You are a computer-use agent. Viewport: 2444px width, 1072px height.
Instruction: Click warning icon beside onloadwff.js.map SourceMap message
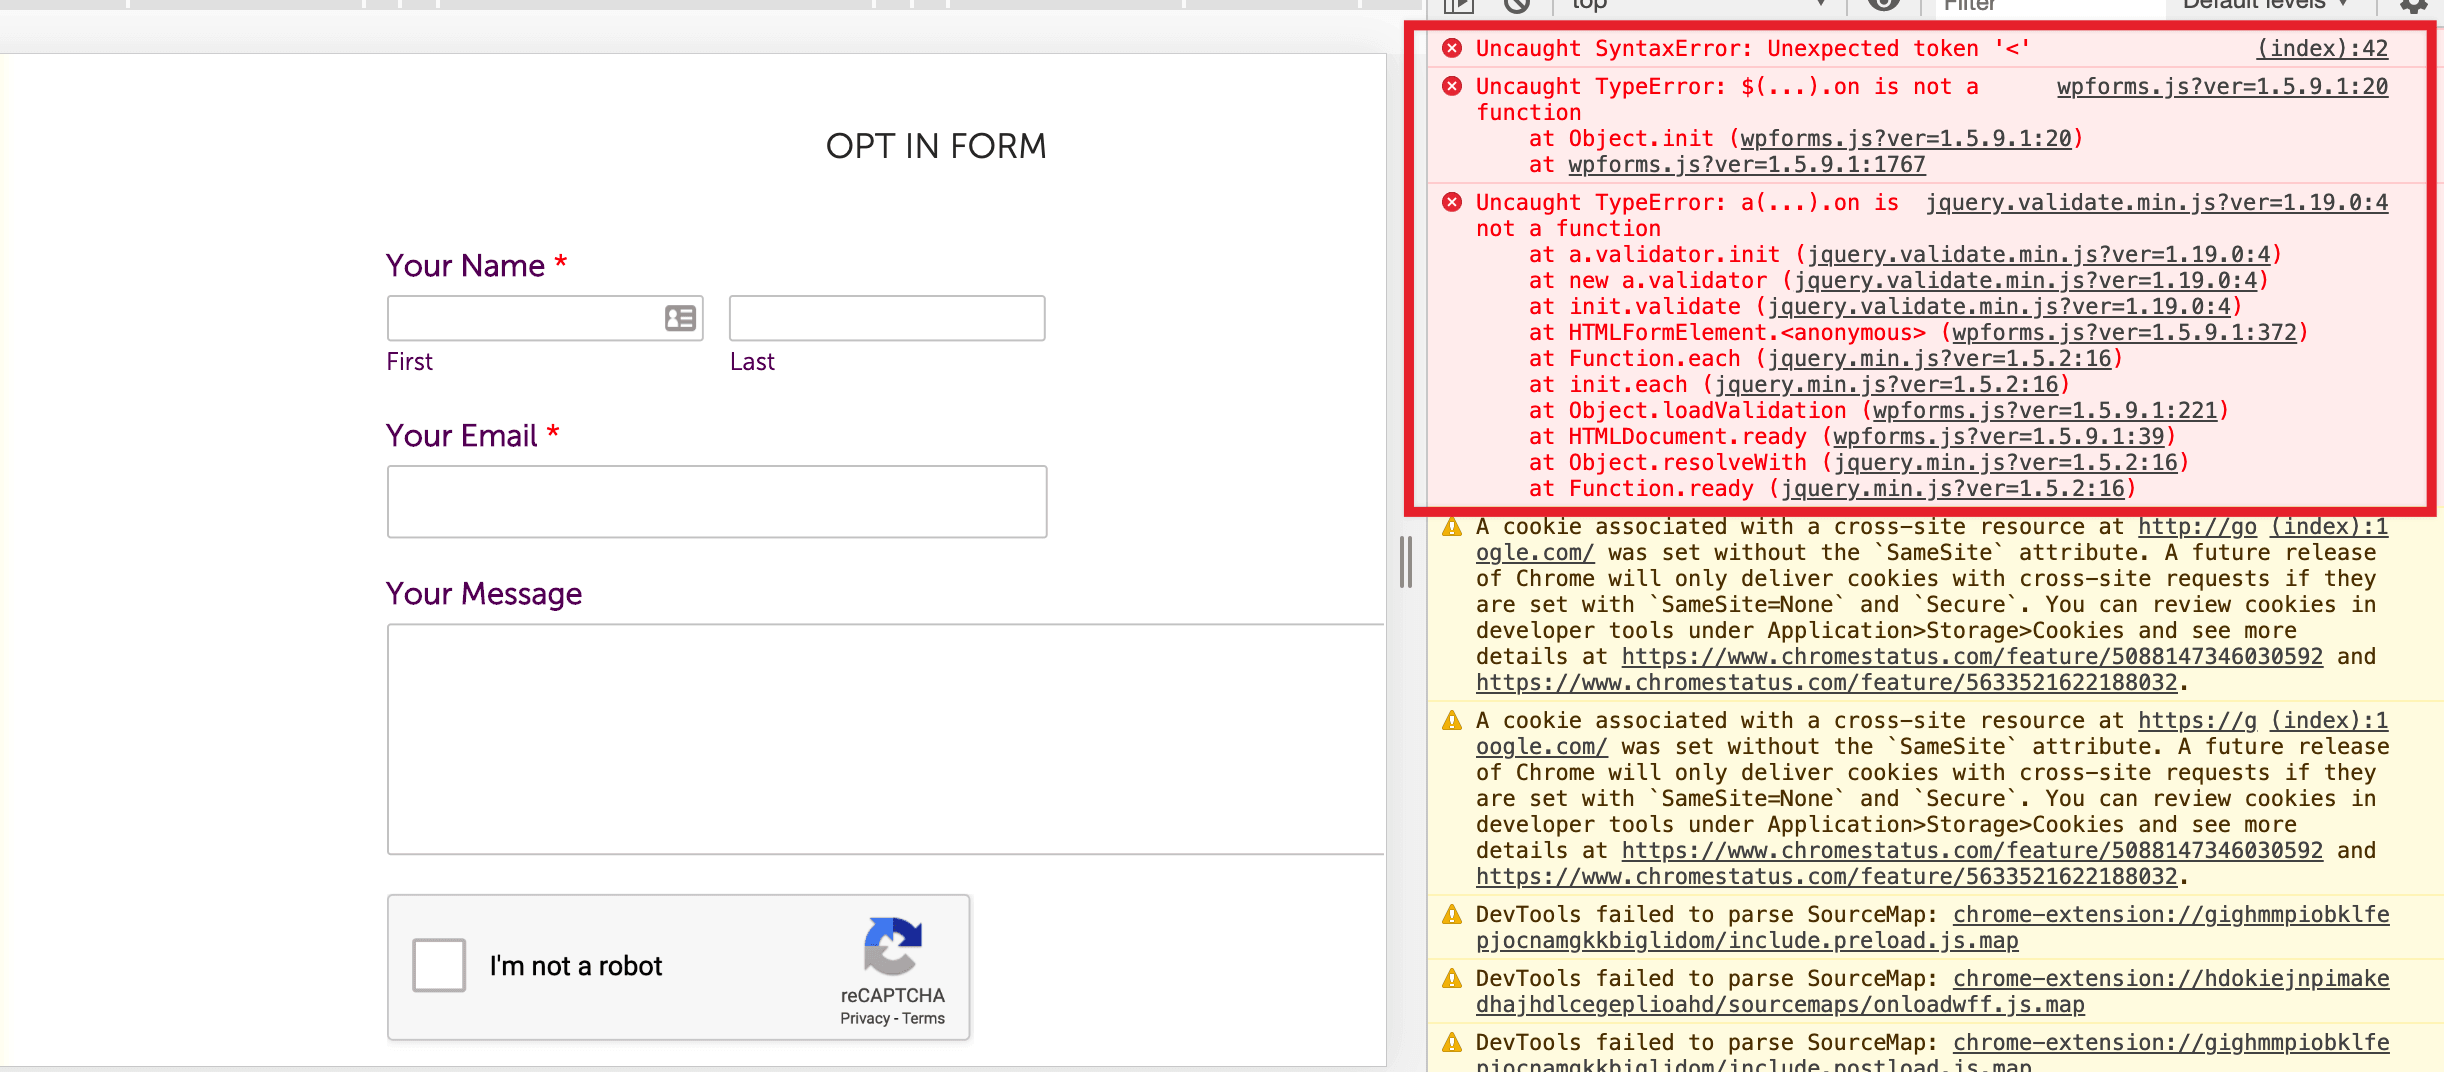coord(1452,979)
